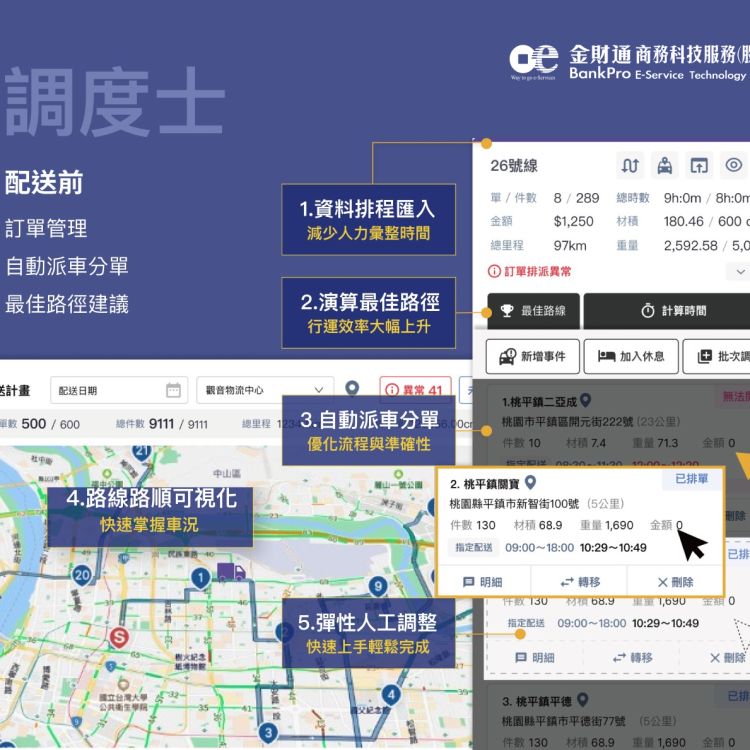Click the 新增事件 button
The width and height of the screenshot is (750, 750).
click(532, 356)
